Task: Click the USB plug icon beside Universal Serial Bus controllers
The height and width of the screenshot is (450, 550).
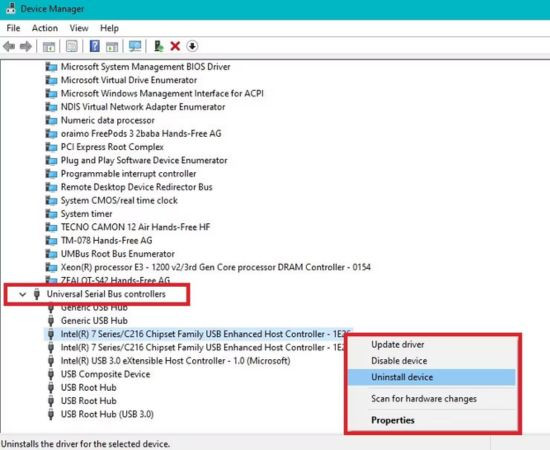Action: pos(36,294)
